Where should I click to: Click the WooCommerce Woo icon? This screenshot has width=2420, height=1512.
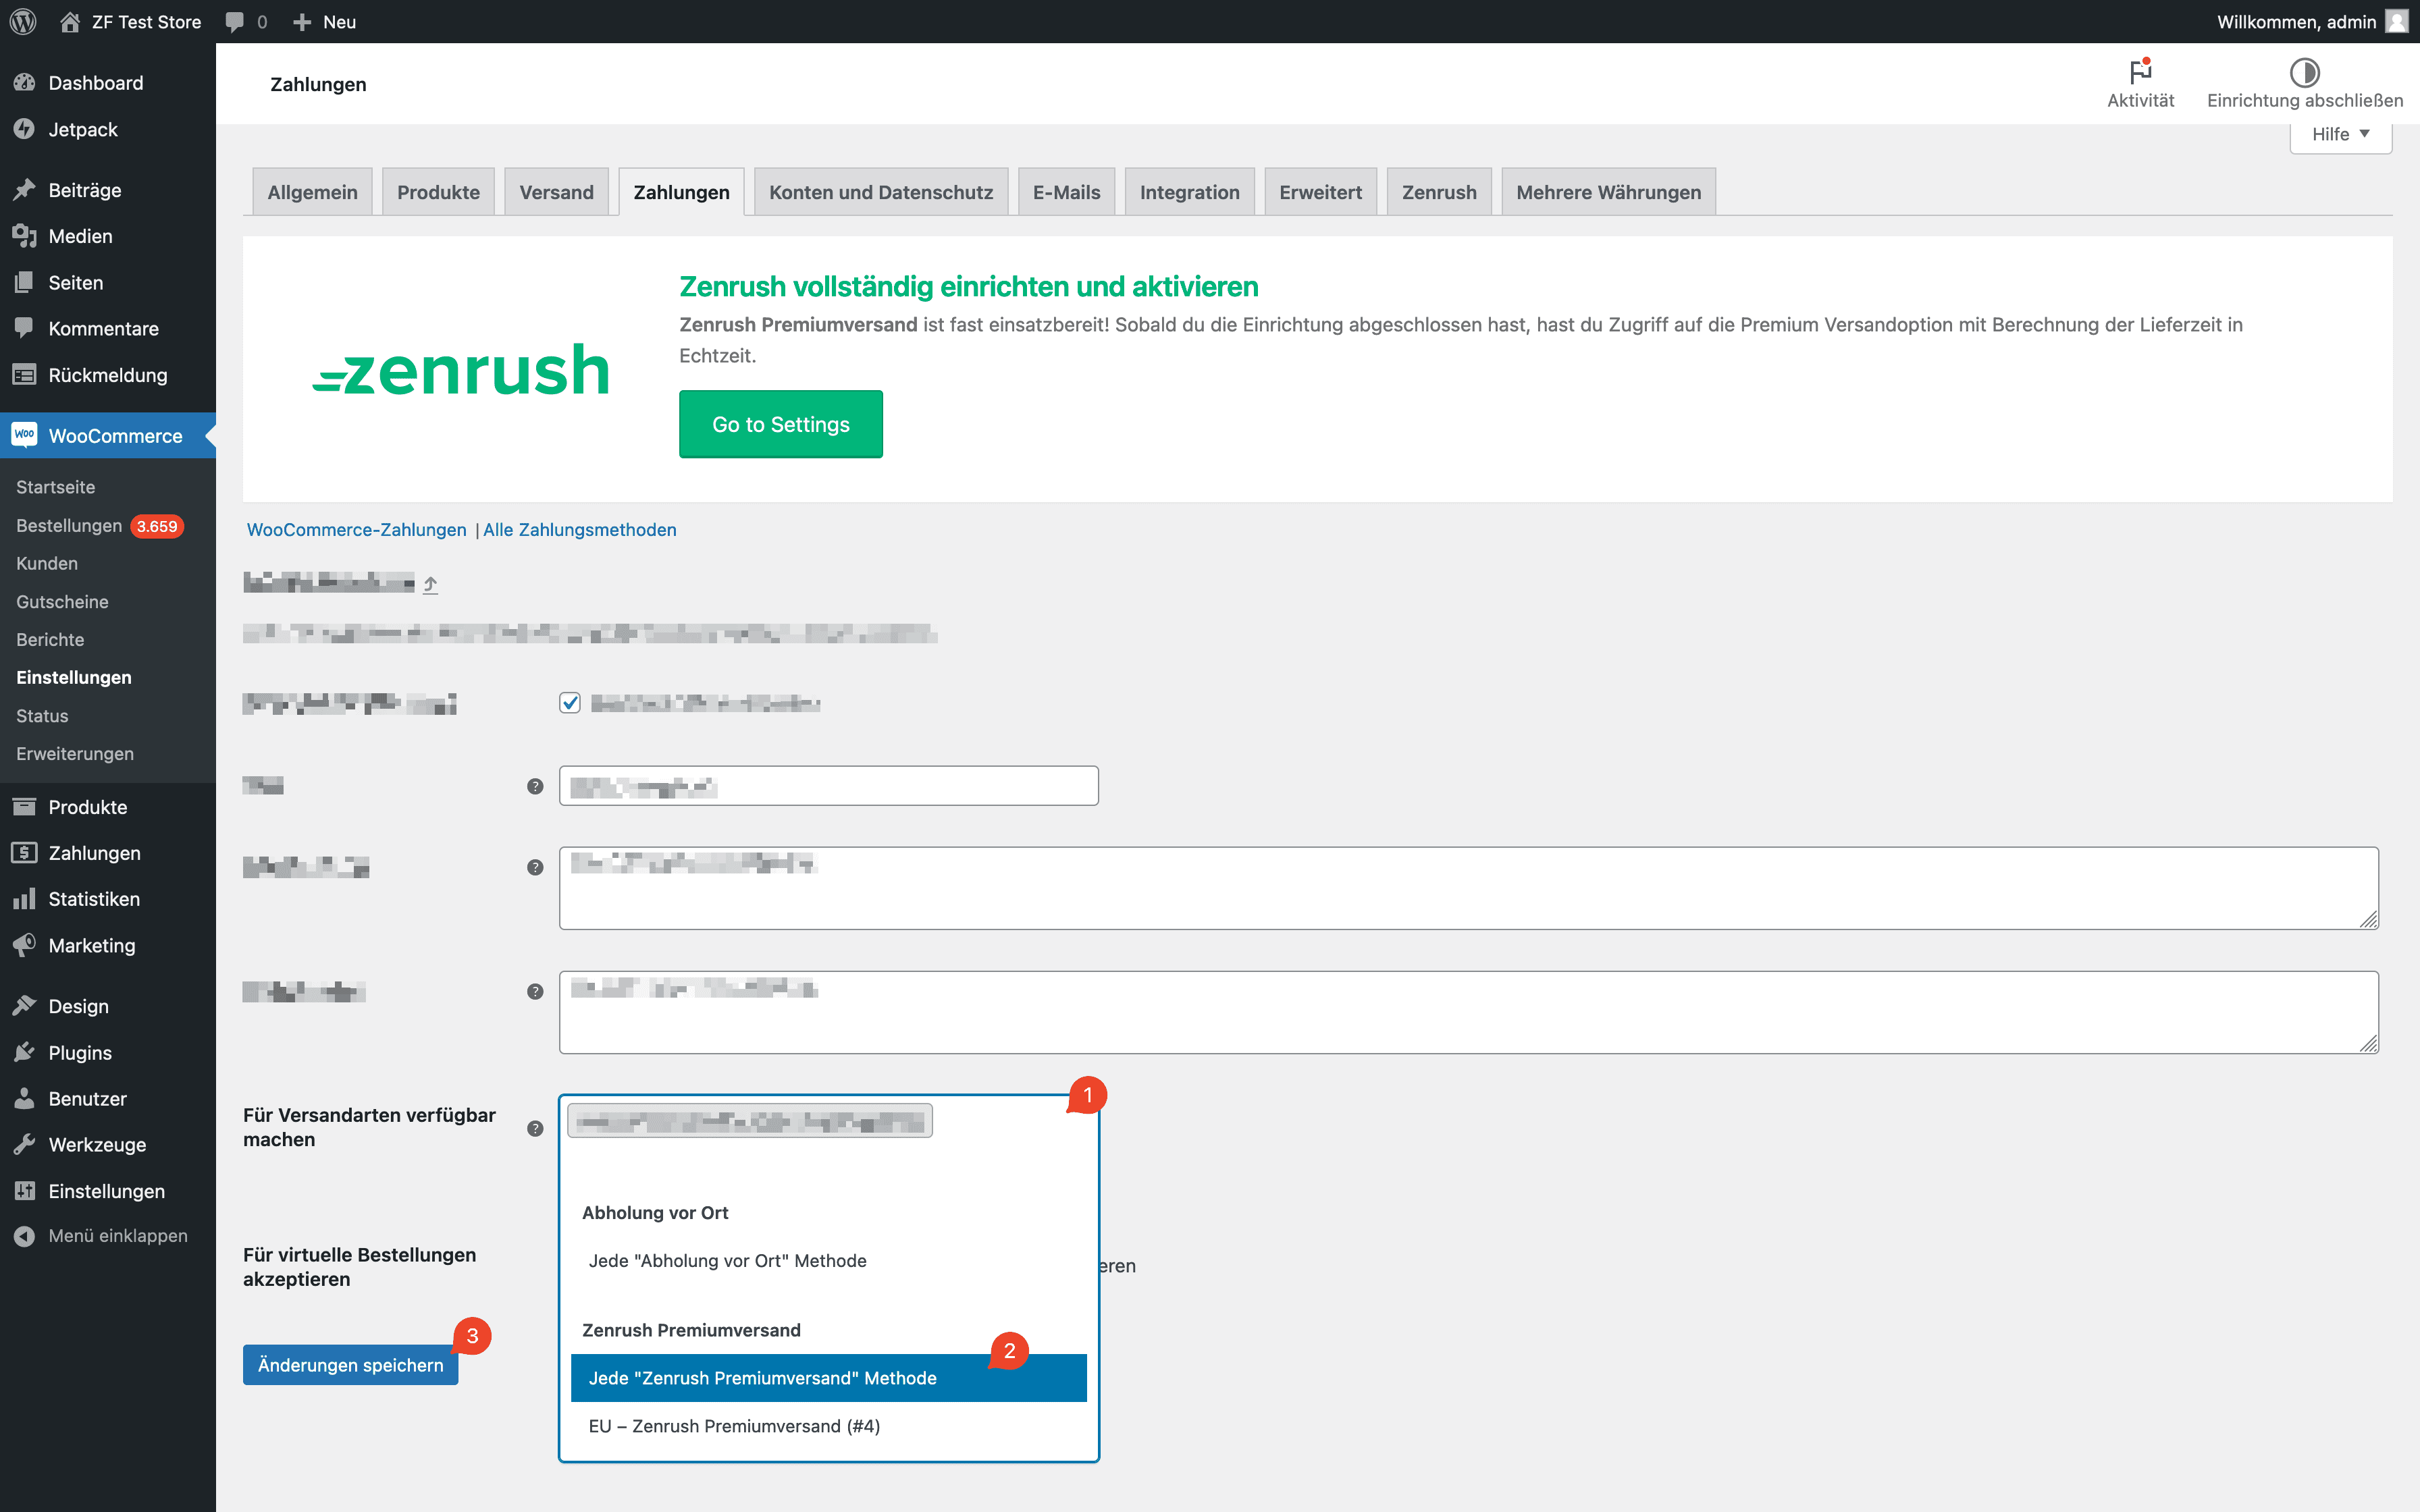coord(25,435)
